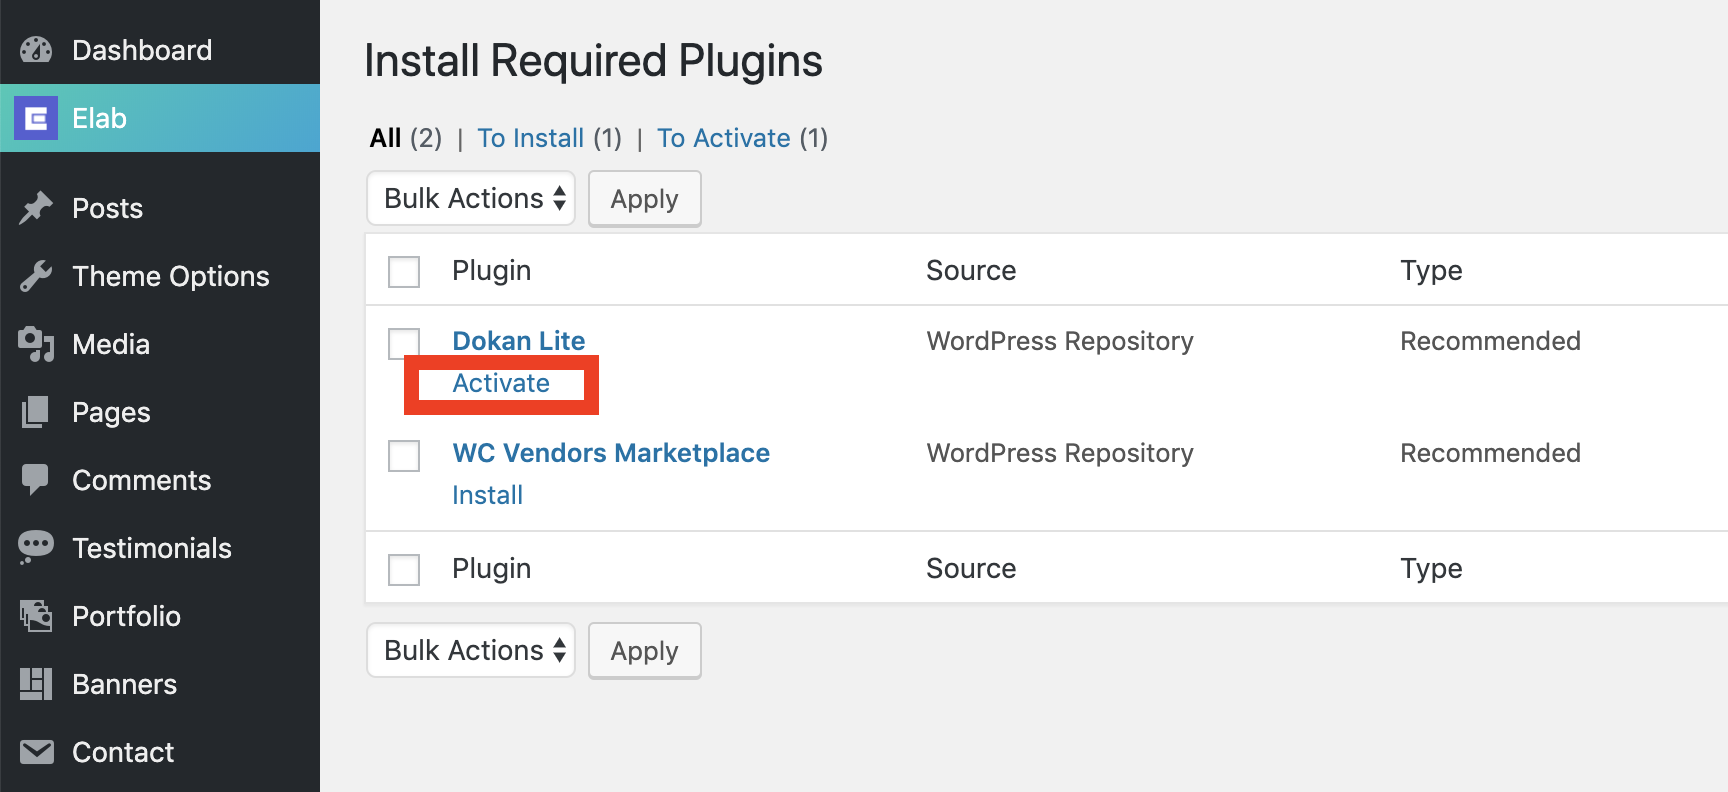Open Theme Options in sidebar
The image size is (1728, 792).
click(160, 276)
